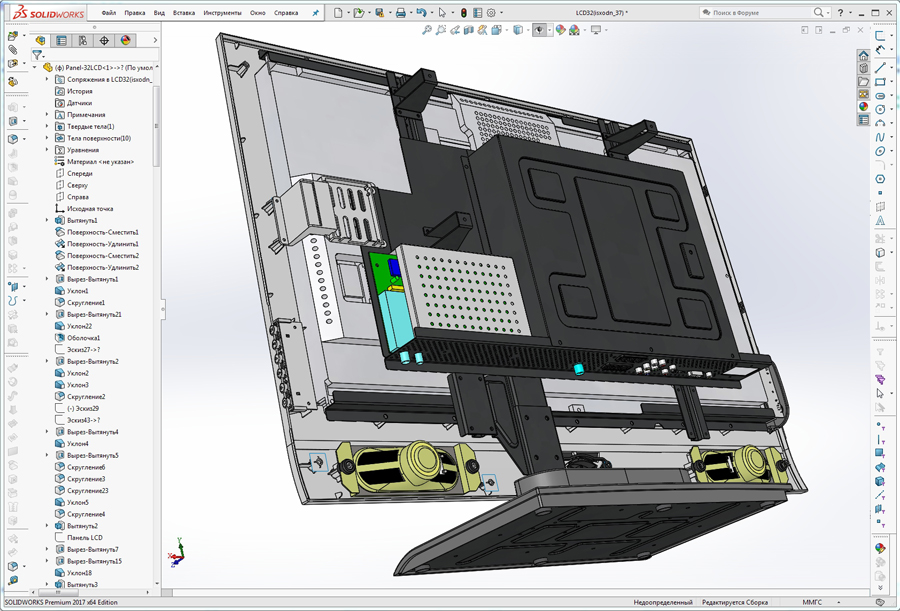Open the Инструменты menu
Screen dimensions: 900x611
pyautogui.click(x=222, y=13)
